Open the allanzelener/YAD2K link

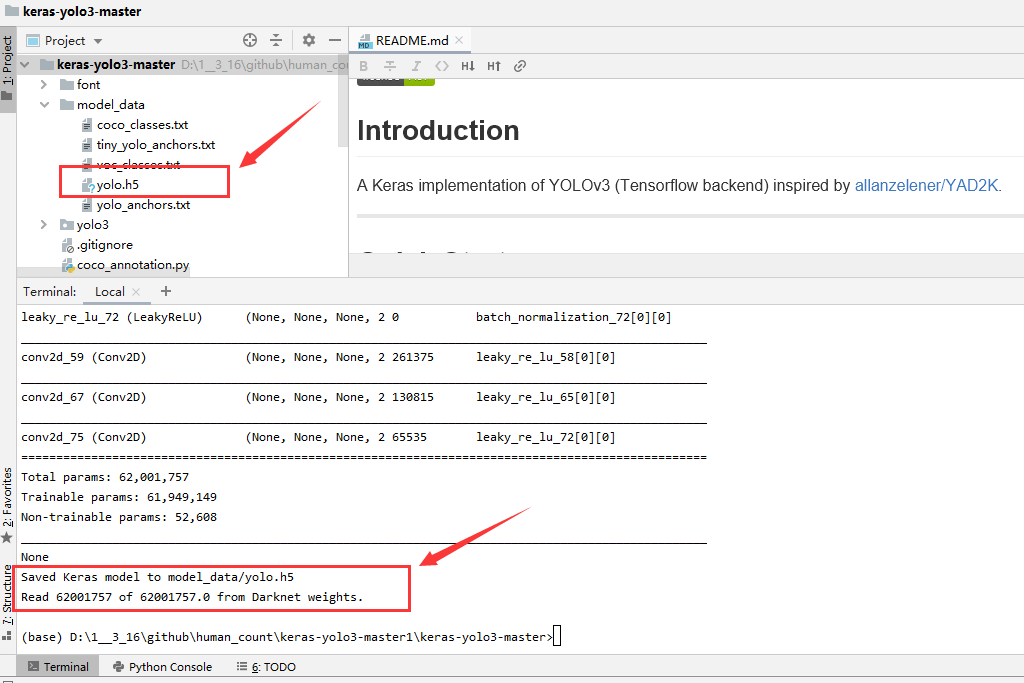click(x=926, y=186)
